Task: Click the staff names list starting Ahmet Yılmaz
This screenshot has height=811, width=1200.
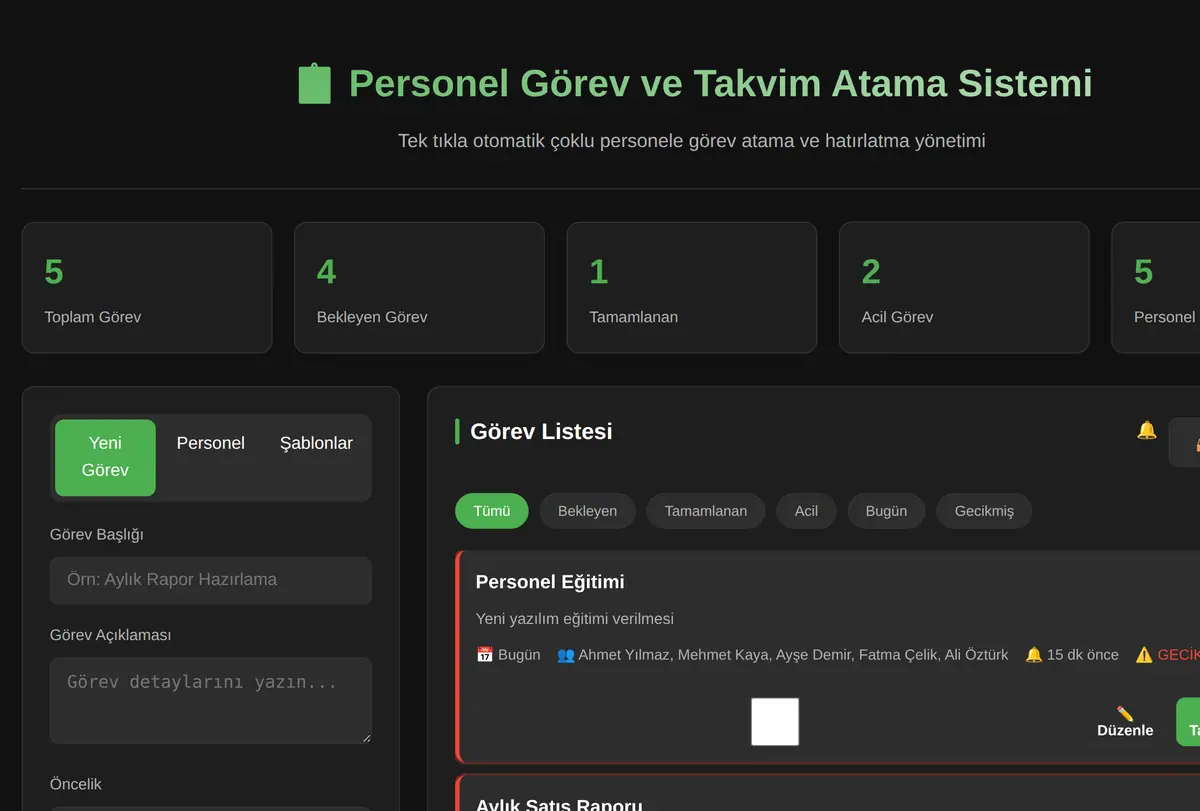Action: click(x=793, y=655)
